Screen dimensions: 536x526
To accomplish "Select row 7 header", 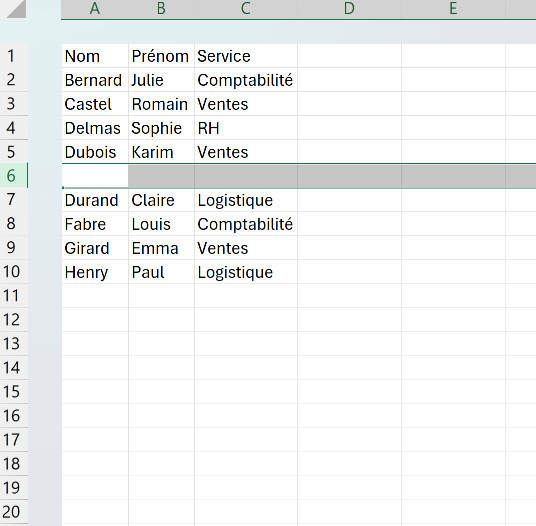I will click(14, 200).
